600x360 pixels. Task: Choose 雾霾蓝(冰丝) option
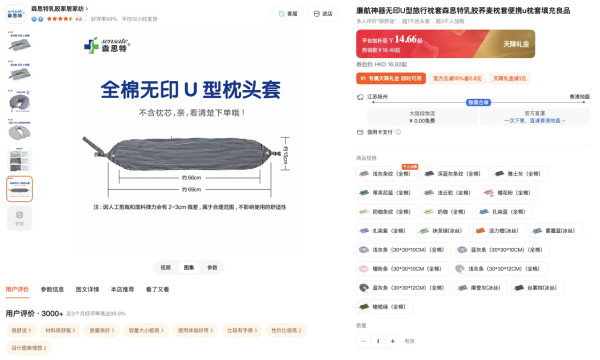[x=556, y=231]
